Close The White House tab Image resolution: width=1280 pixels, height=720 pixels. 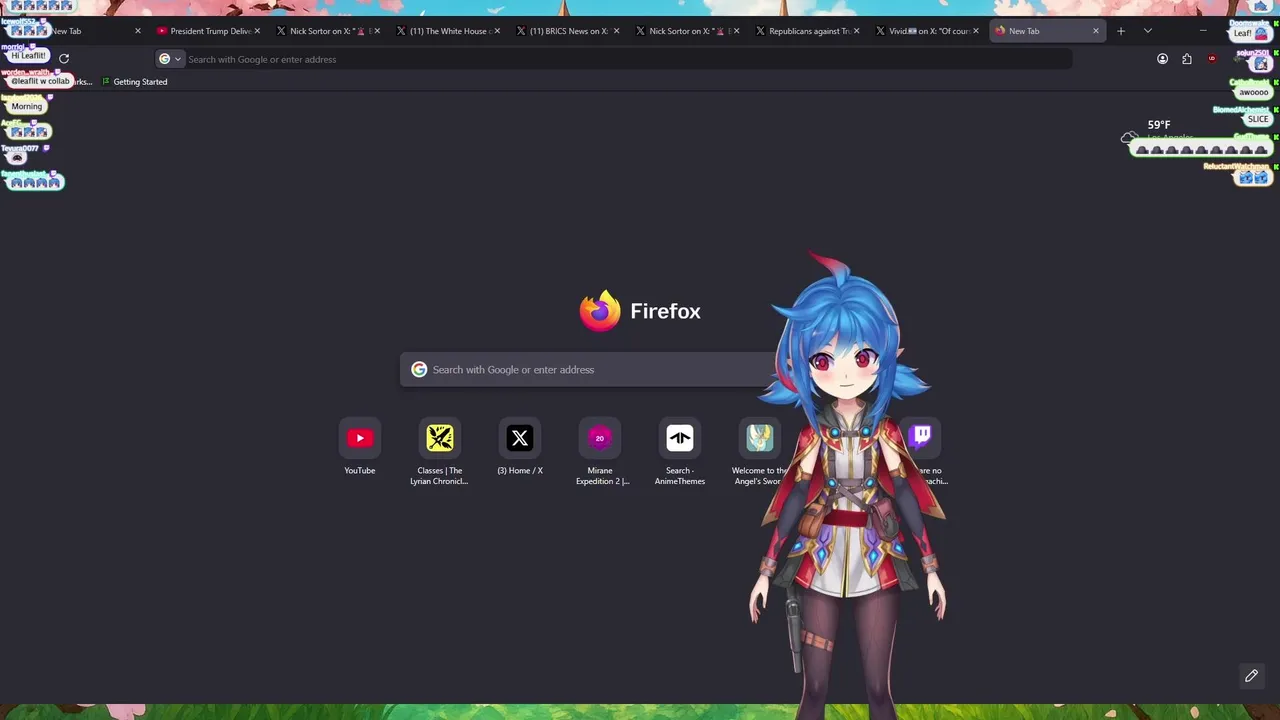497,31
